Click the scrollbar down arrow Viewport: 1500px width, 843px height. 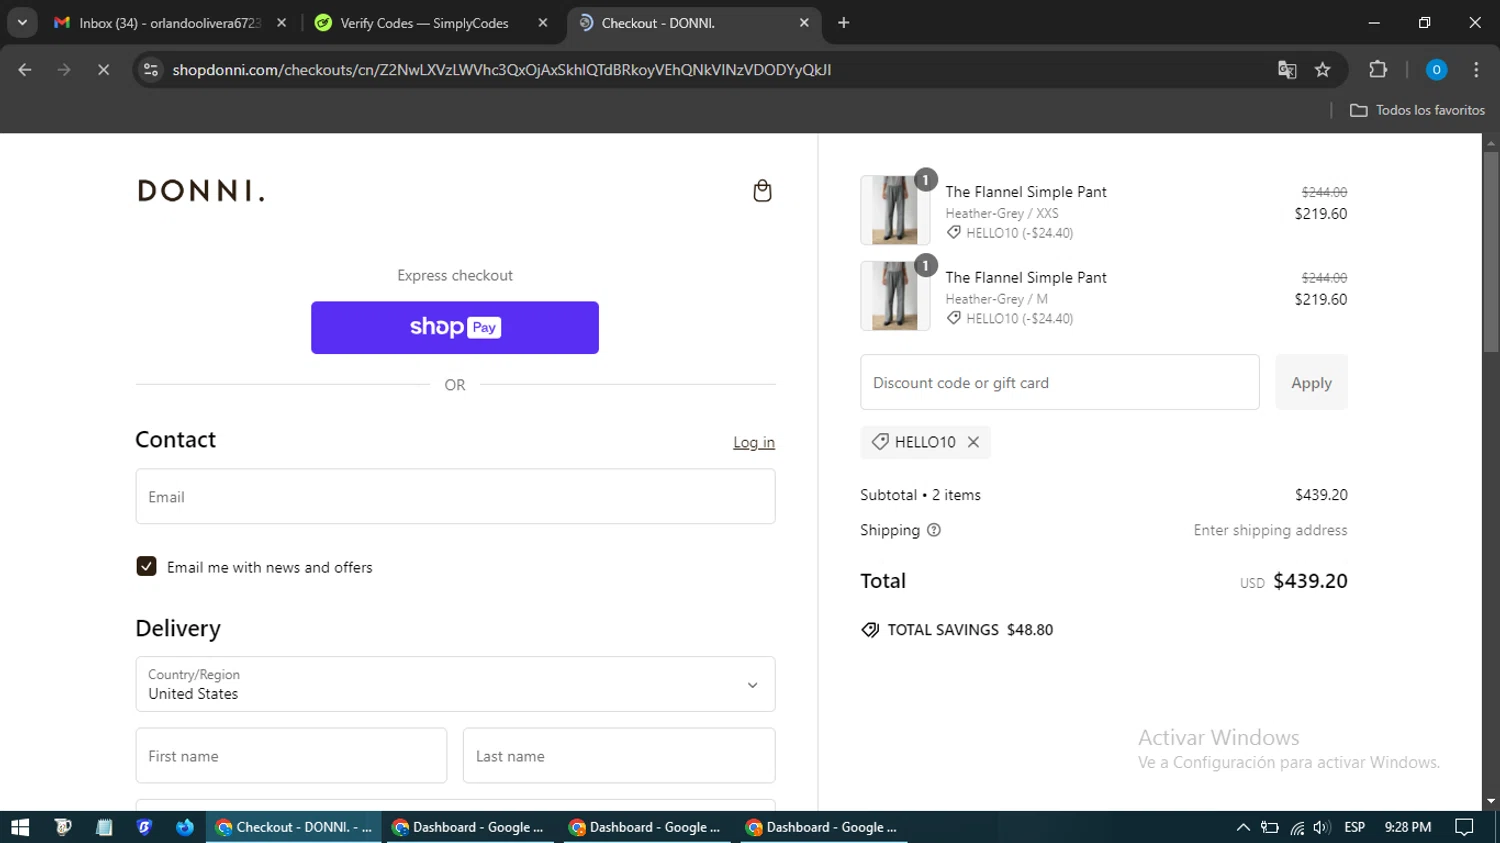coord(1491,801)
